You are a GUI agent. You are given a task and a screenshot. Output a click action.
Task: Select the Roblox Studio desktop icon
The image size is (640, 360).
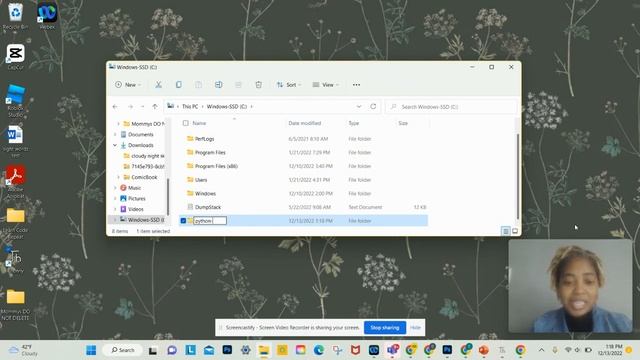point(16,101)
